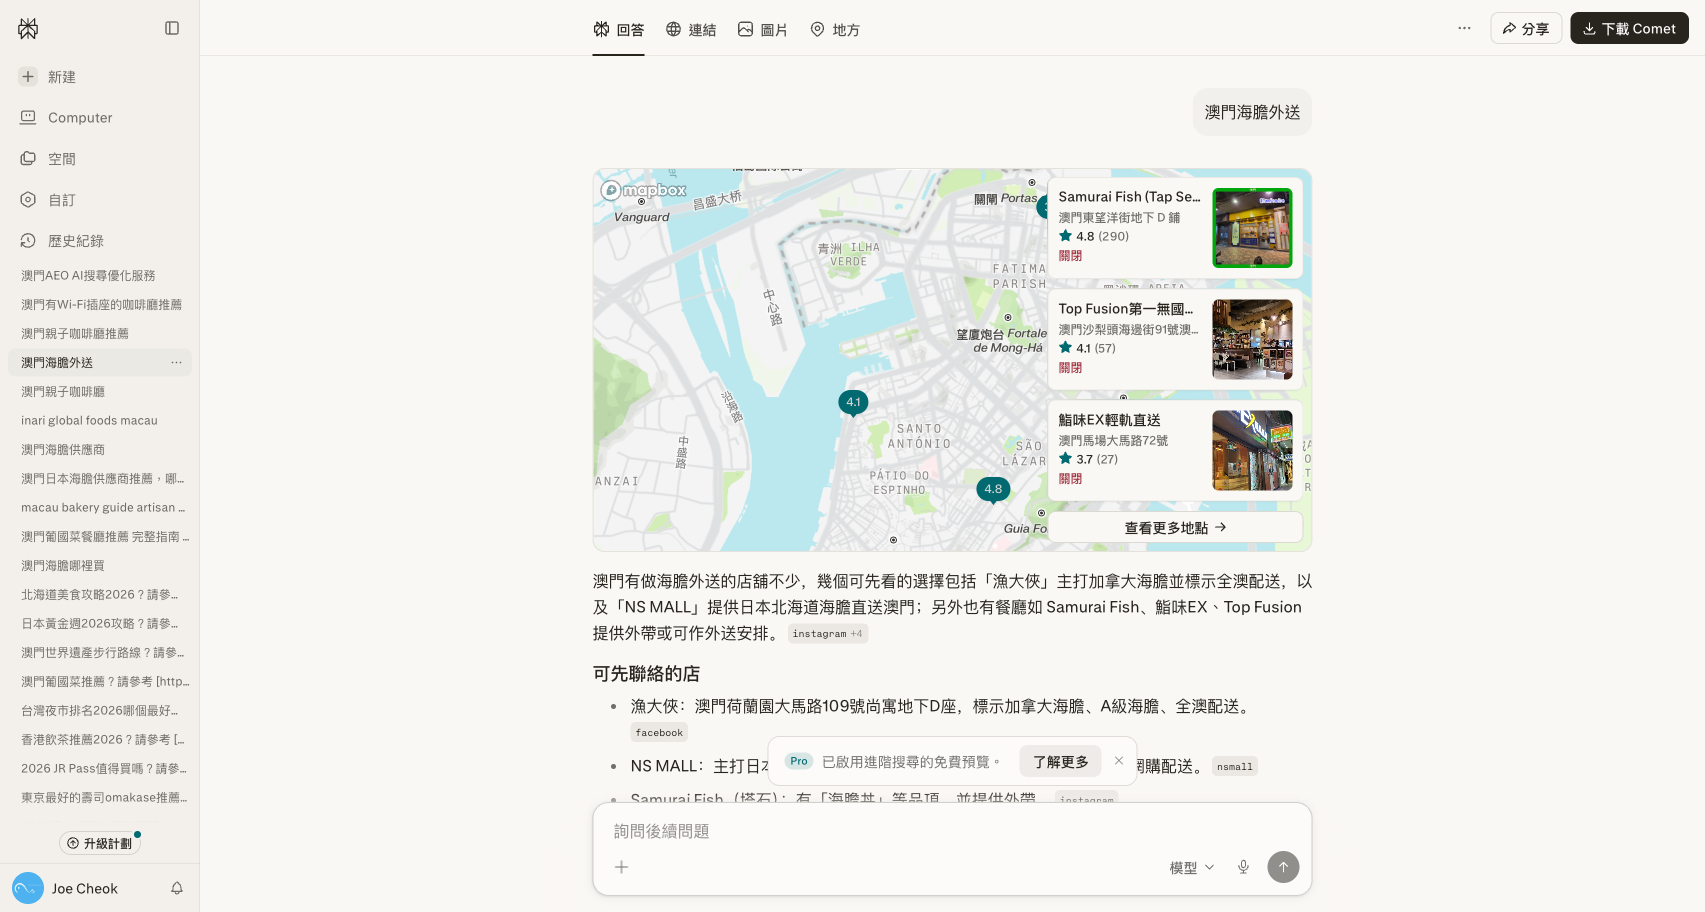Open history item 北海道美食攻略2026
This screenshot has height=912, width=1705.
coord(100,594)
